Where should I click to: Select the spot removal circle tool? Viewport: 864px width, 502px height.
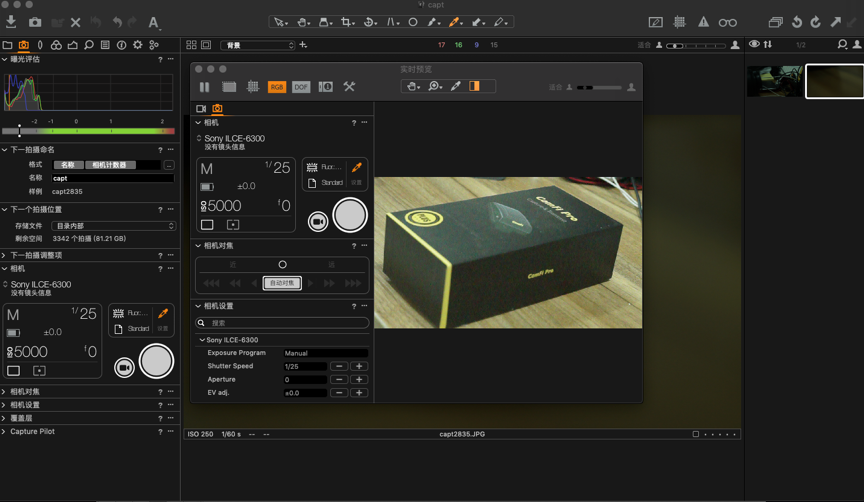413,22
